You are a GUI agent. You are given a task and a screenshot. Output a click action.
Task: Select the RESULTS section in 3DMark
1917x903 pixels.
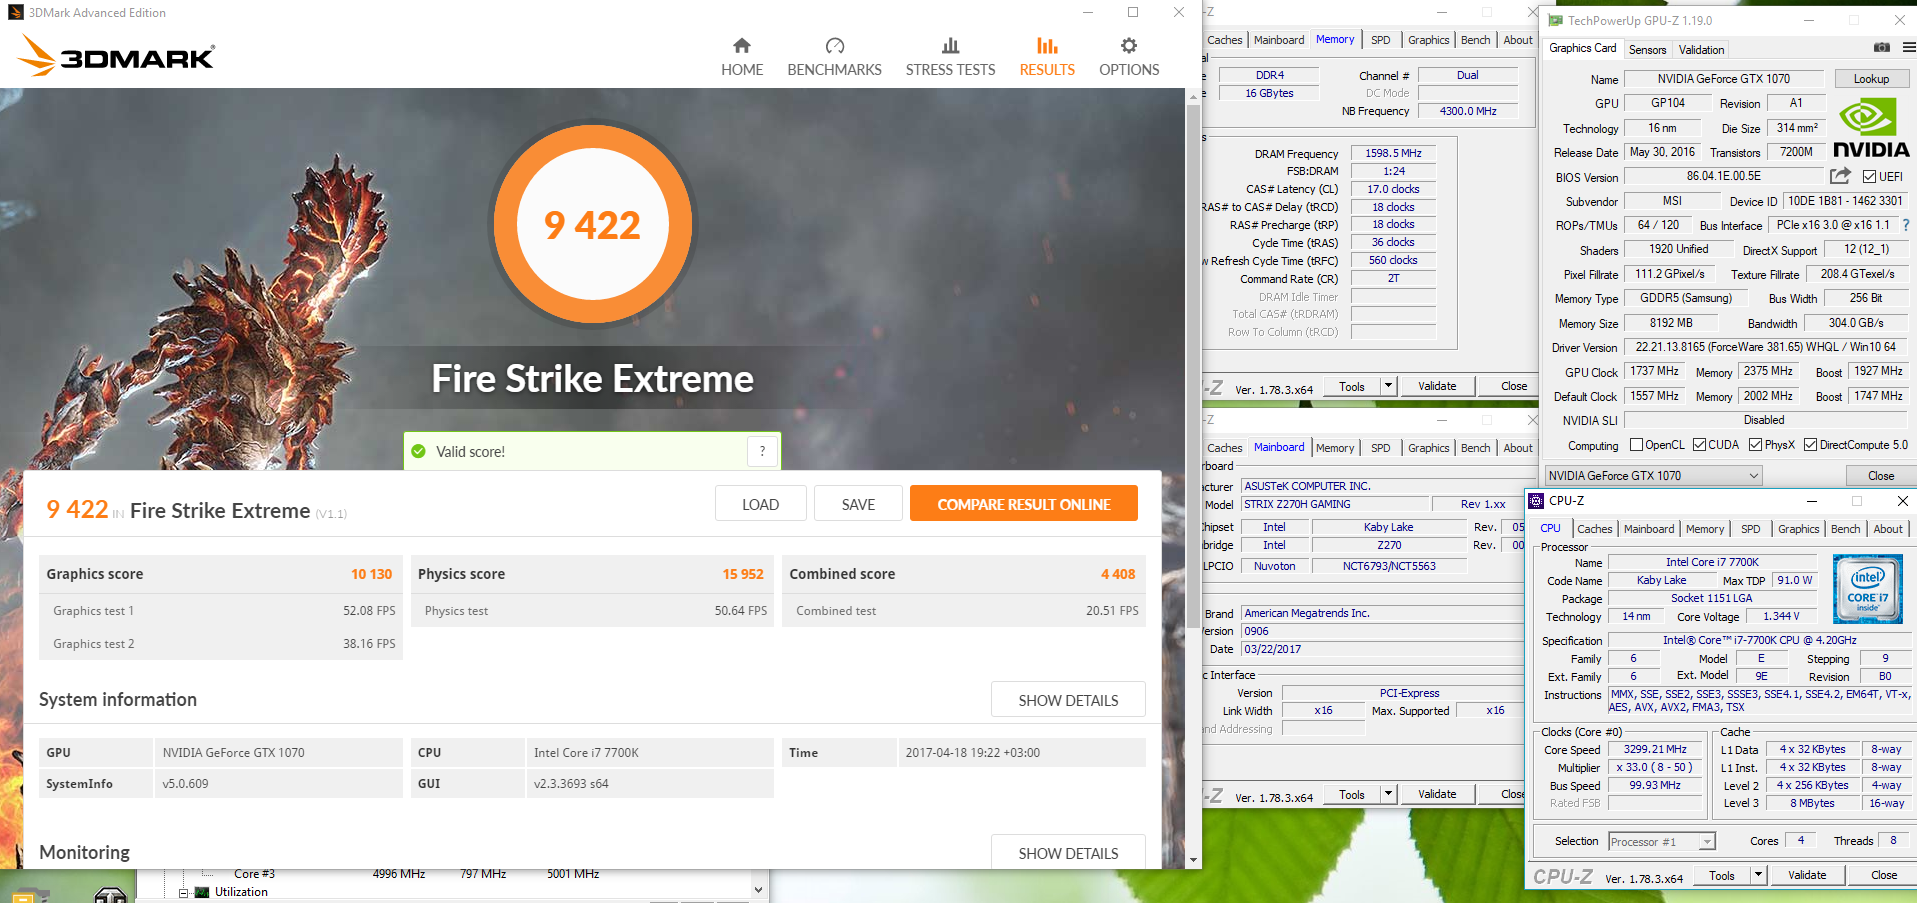tap(1047, 57)
